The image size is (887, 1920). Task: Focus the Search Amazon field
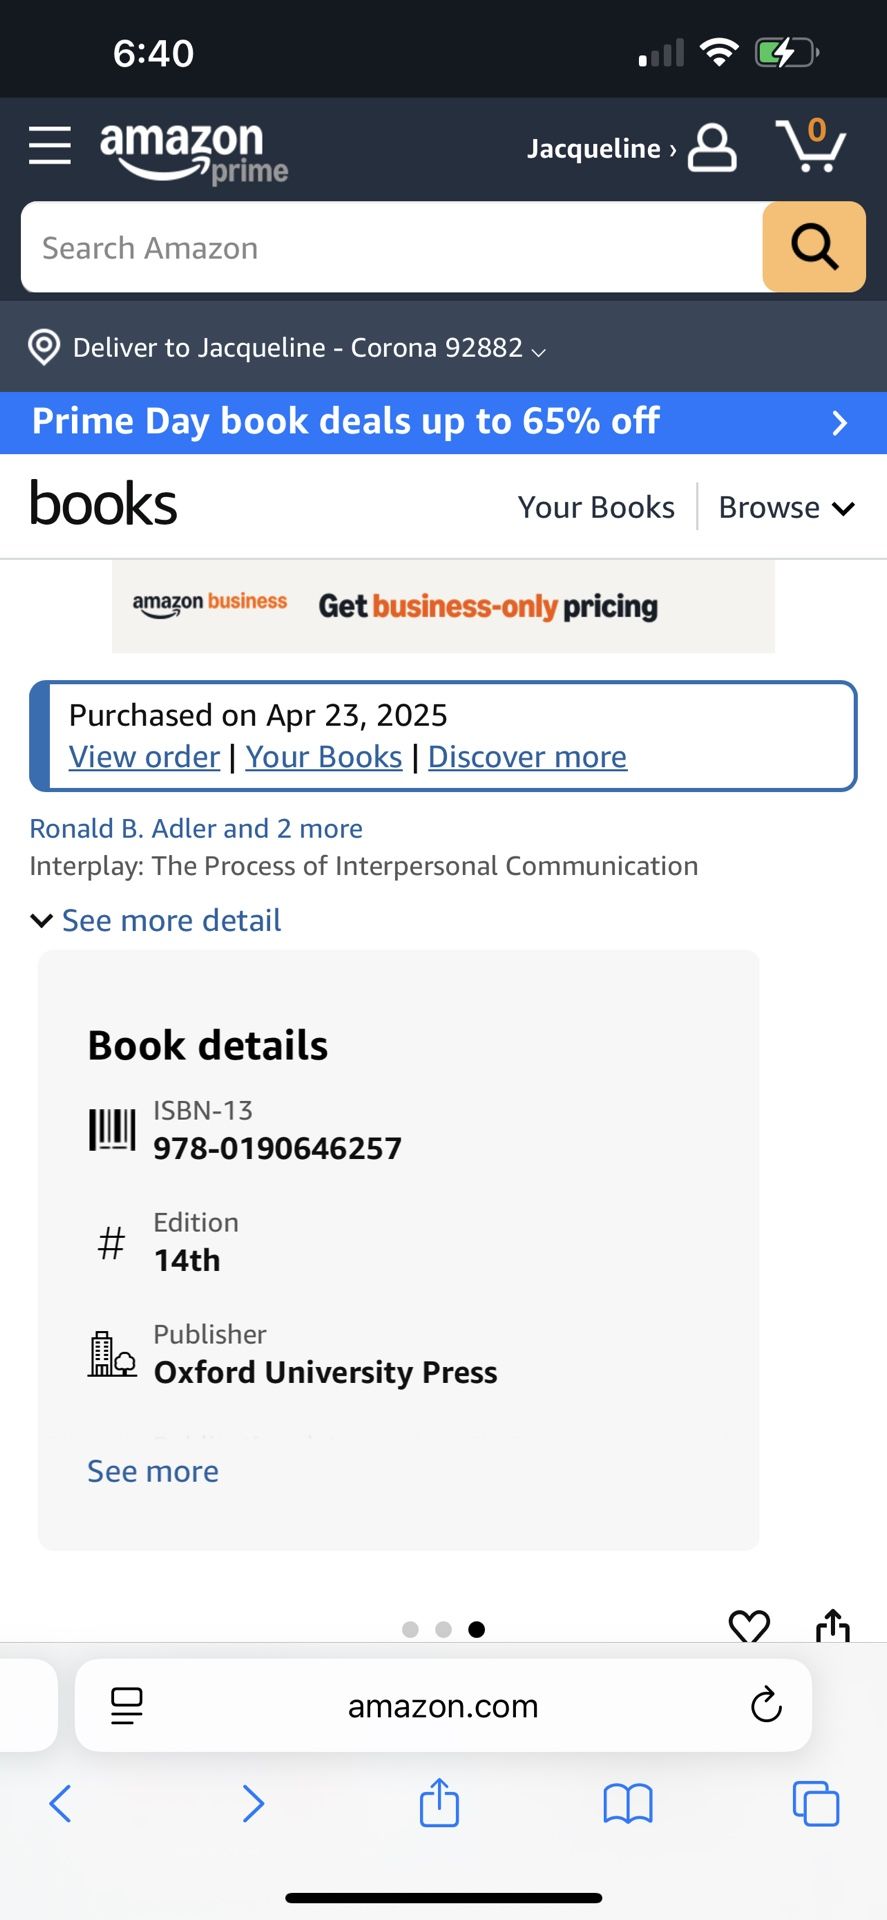click(392, 247)
